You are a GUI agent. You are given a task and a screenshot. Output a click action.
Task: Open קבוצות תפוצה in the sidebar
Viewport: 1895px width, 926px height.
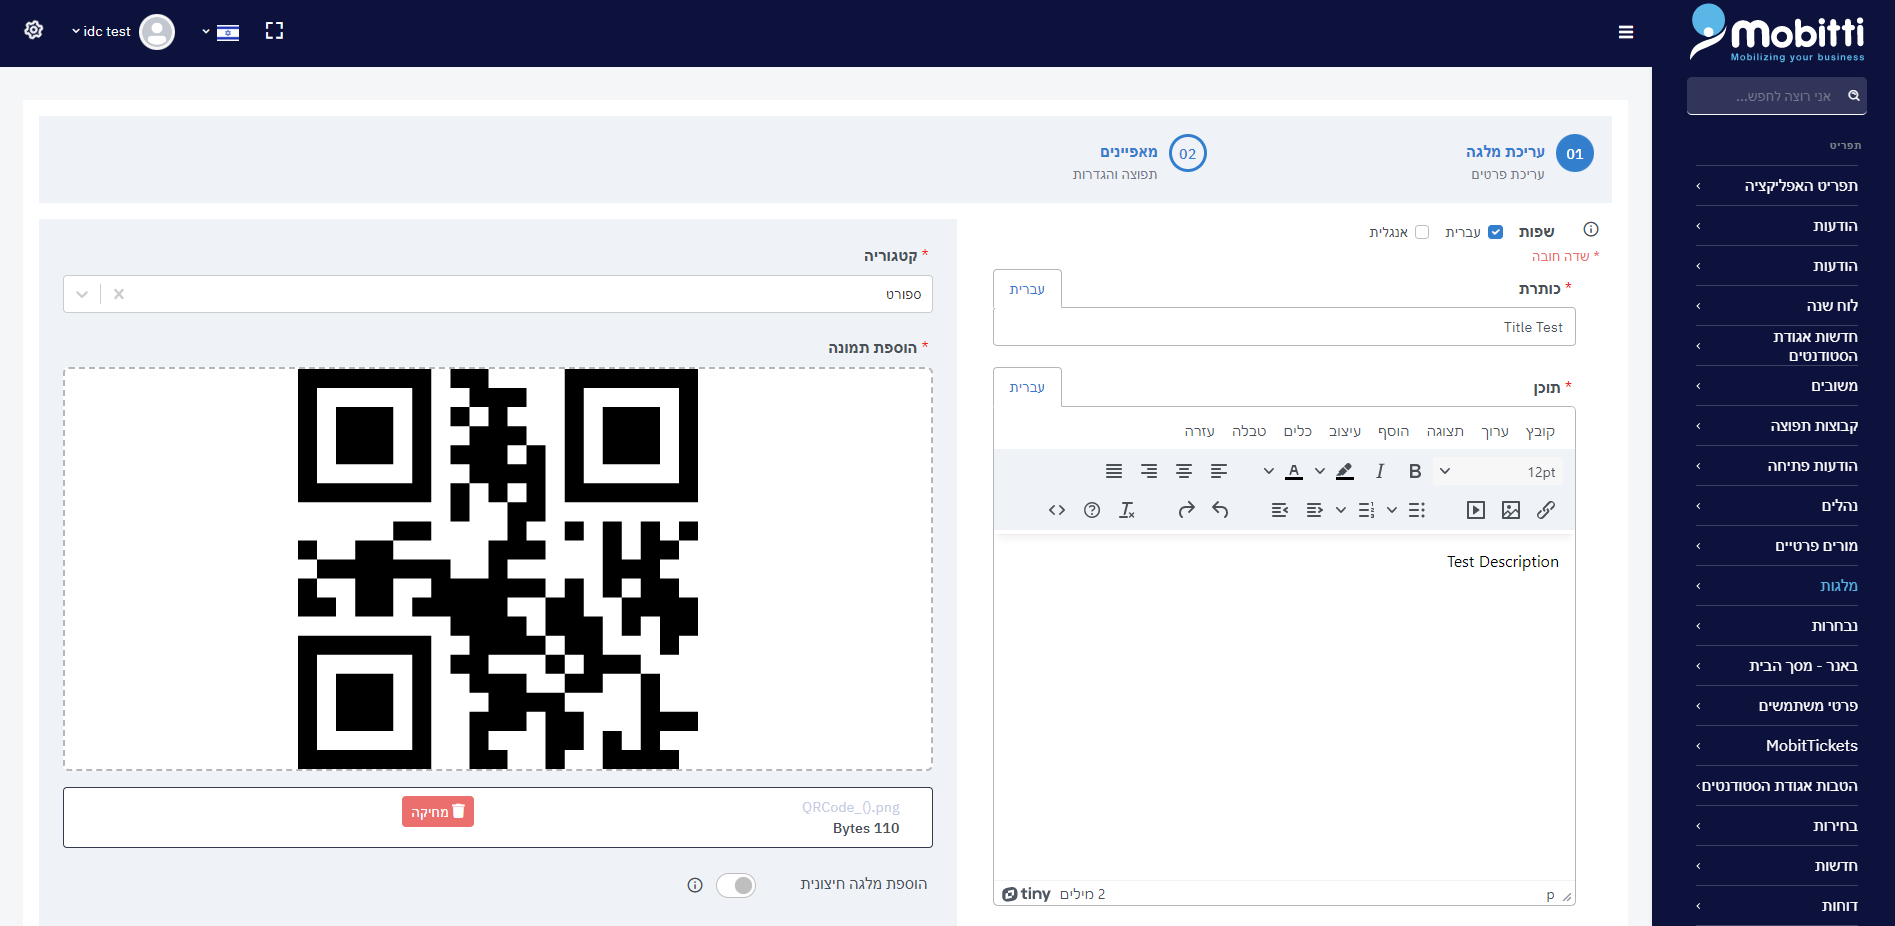point(1777,426)
